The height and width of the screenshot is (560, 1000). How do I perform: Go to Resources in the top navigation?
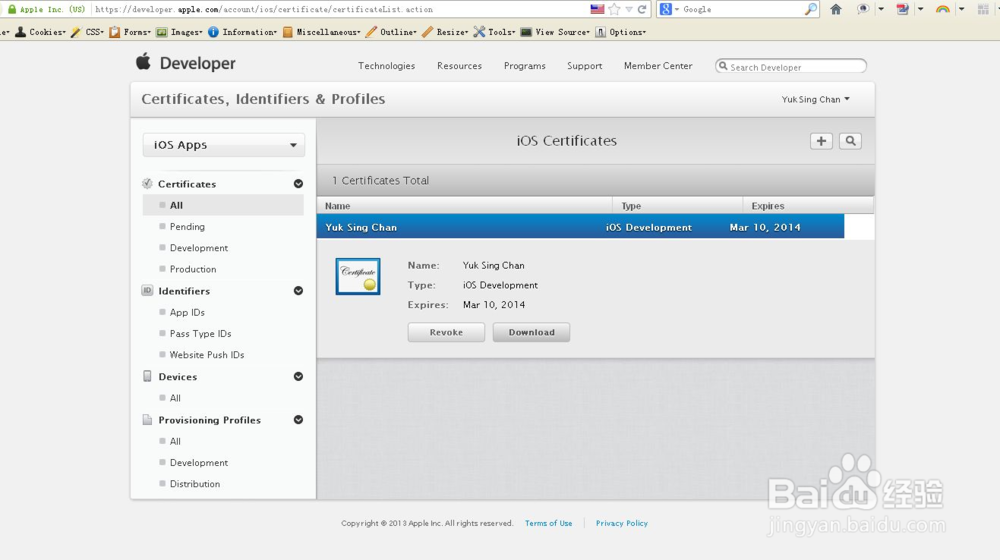(459, 66)
